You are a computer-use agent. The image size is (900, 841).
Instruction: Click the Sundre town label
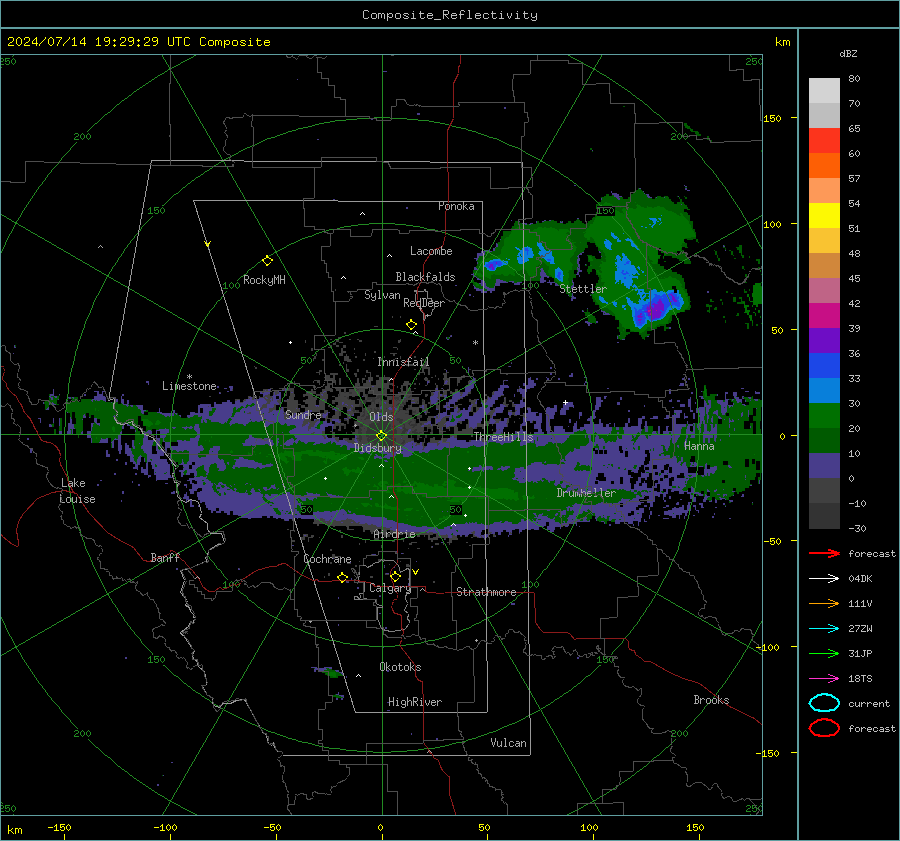[303, 414]
